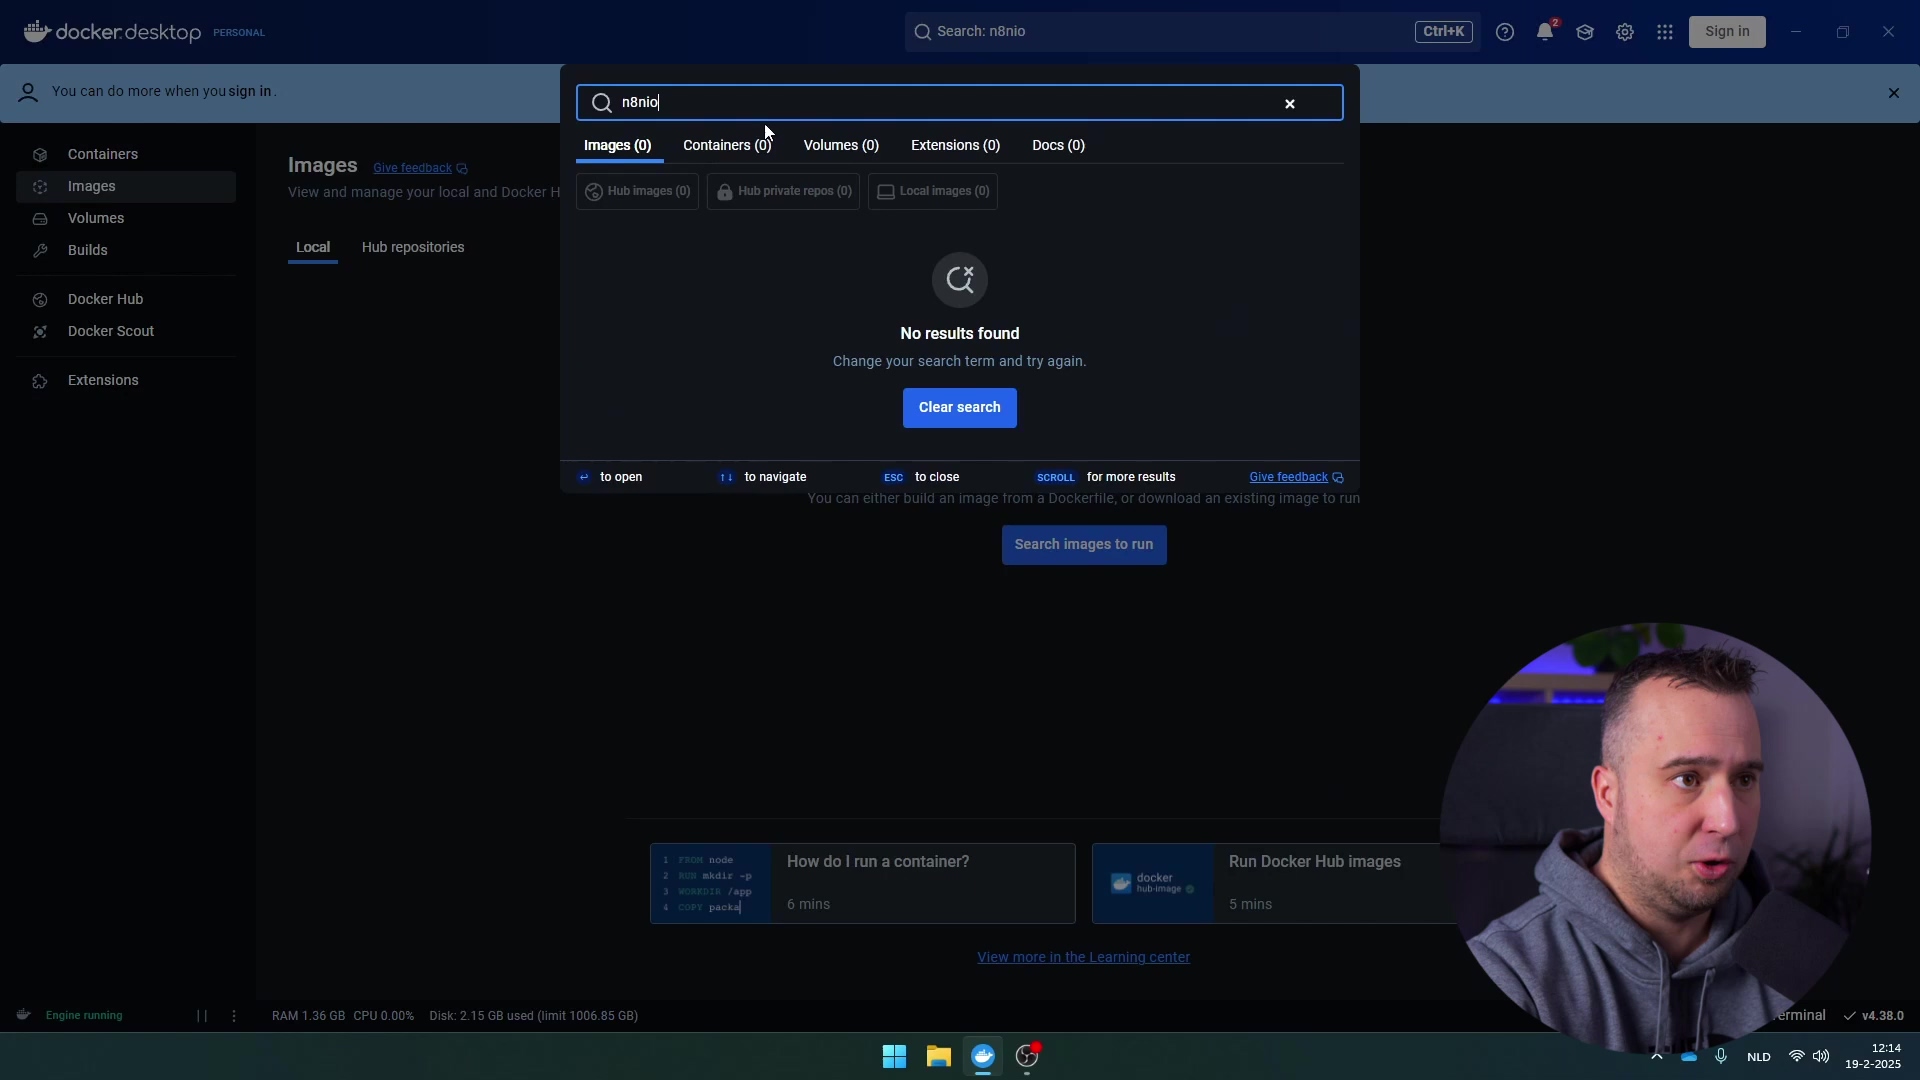Dismiss the sign-in banner
This screenshot has width=1920, height=1080.
coord(1894,93)
